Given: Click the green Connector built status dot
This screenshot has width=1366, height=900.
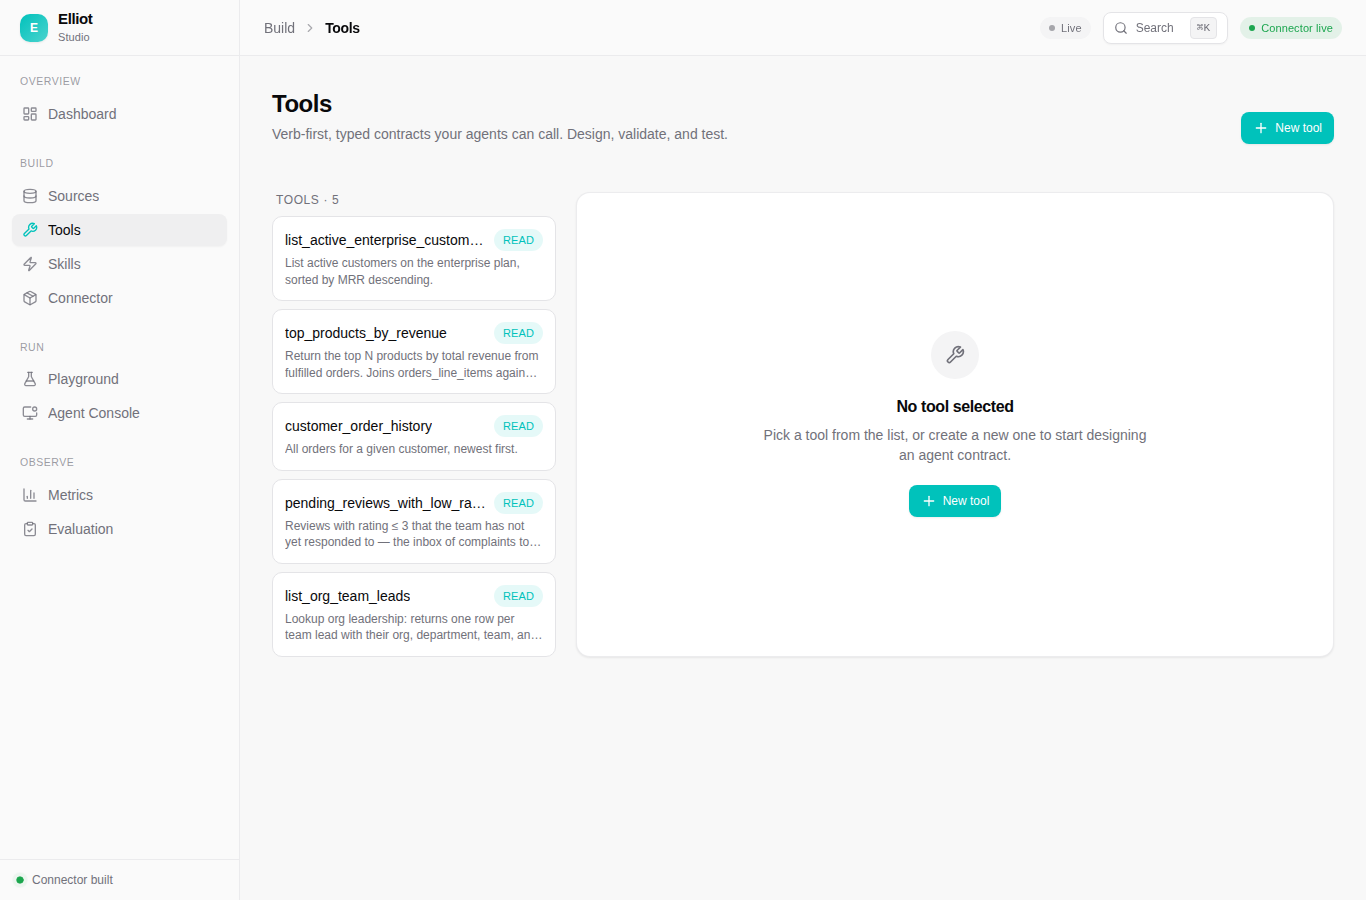Looking at the screenshot, I should [20, 880].
